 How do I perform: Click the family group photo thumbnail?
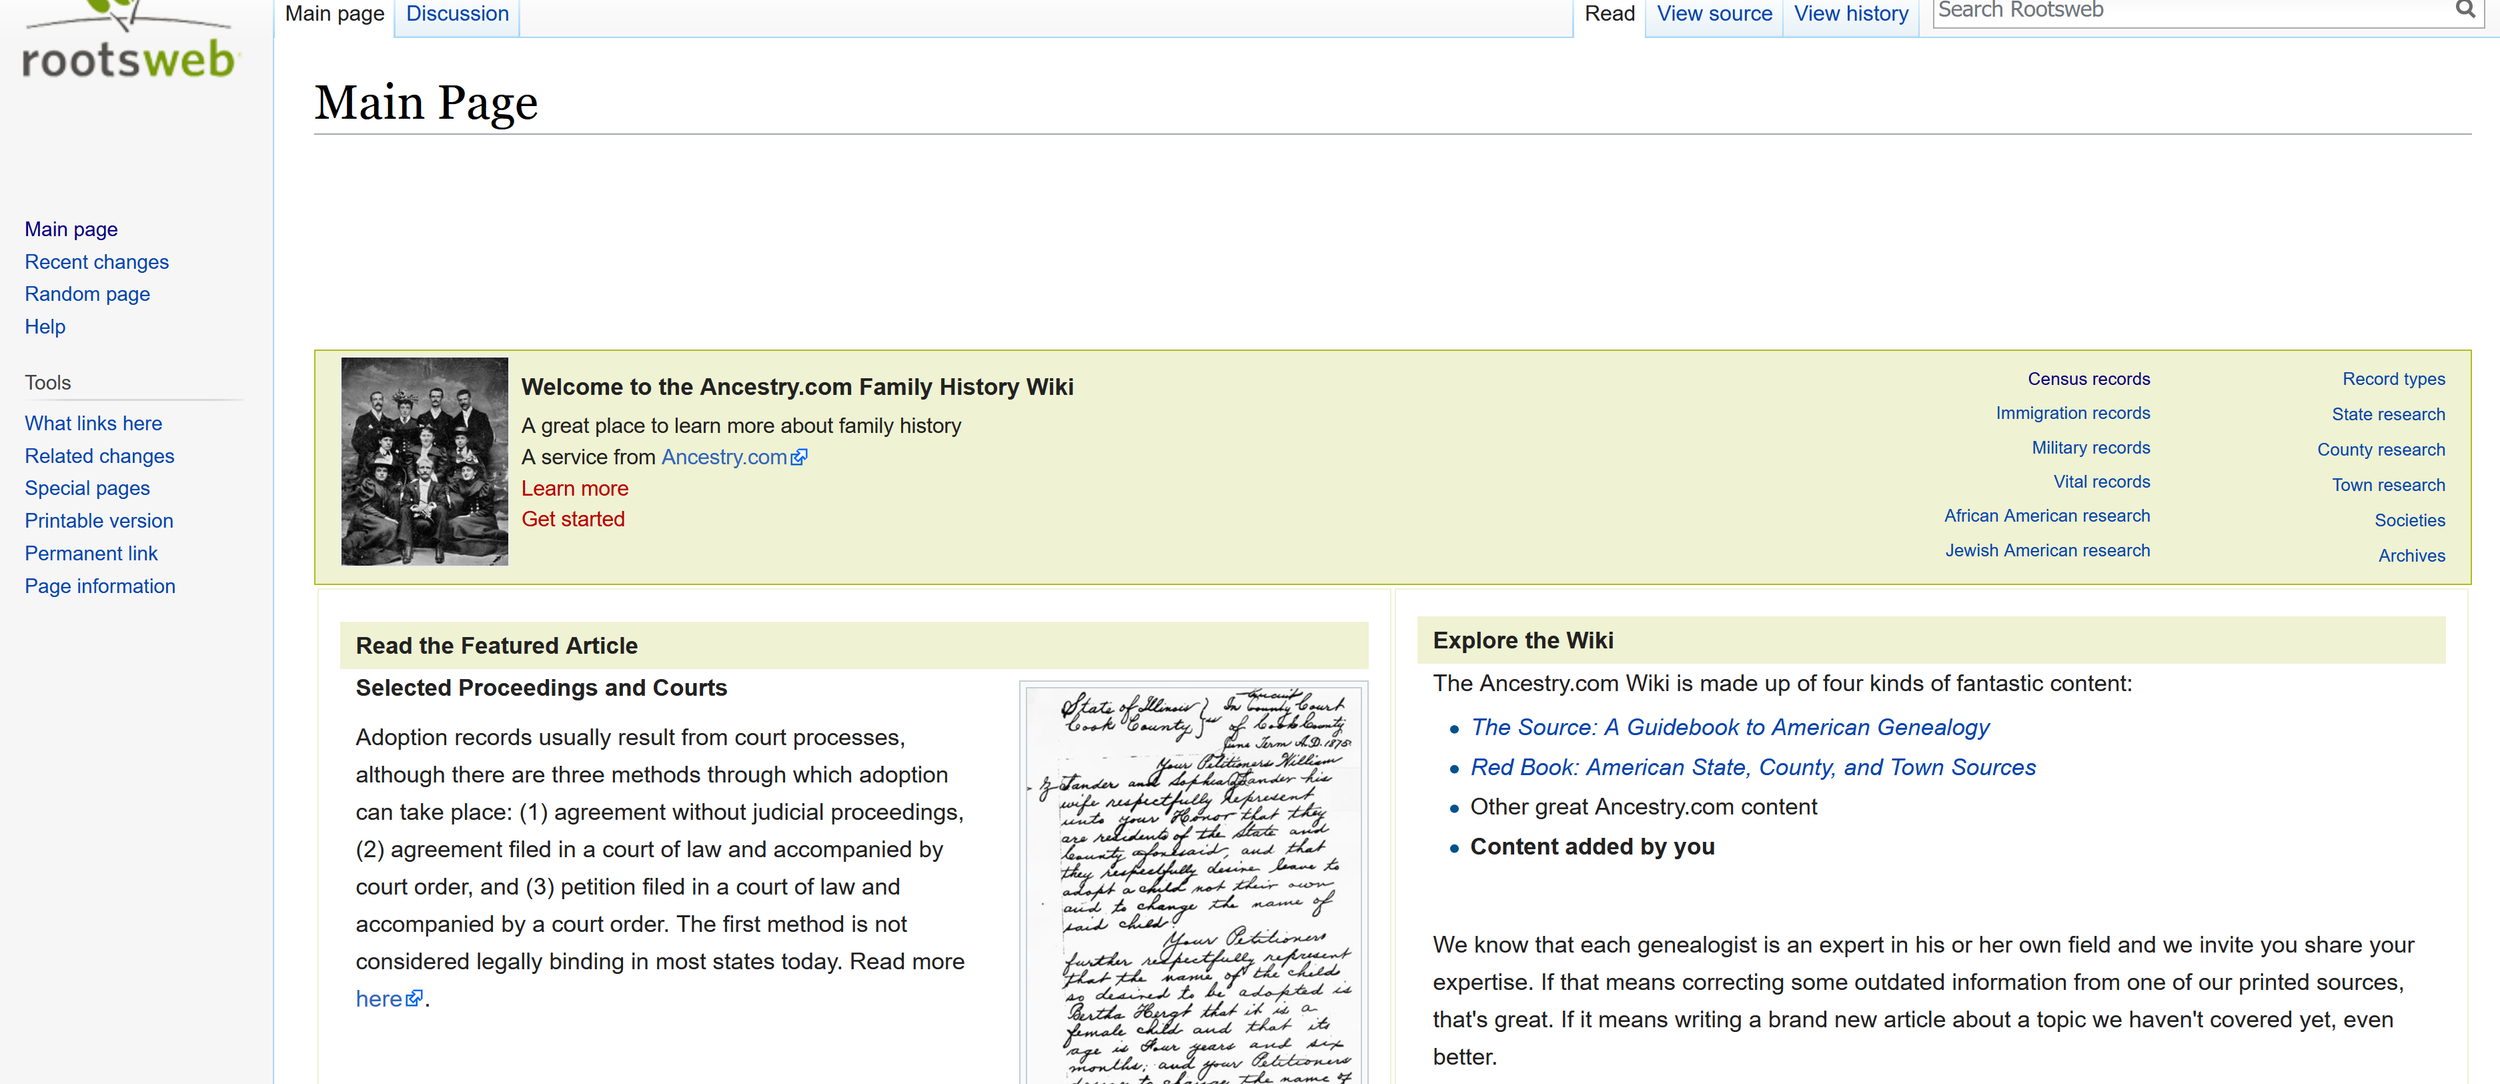(x=424, y=462)
